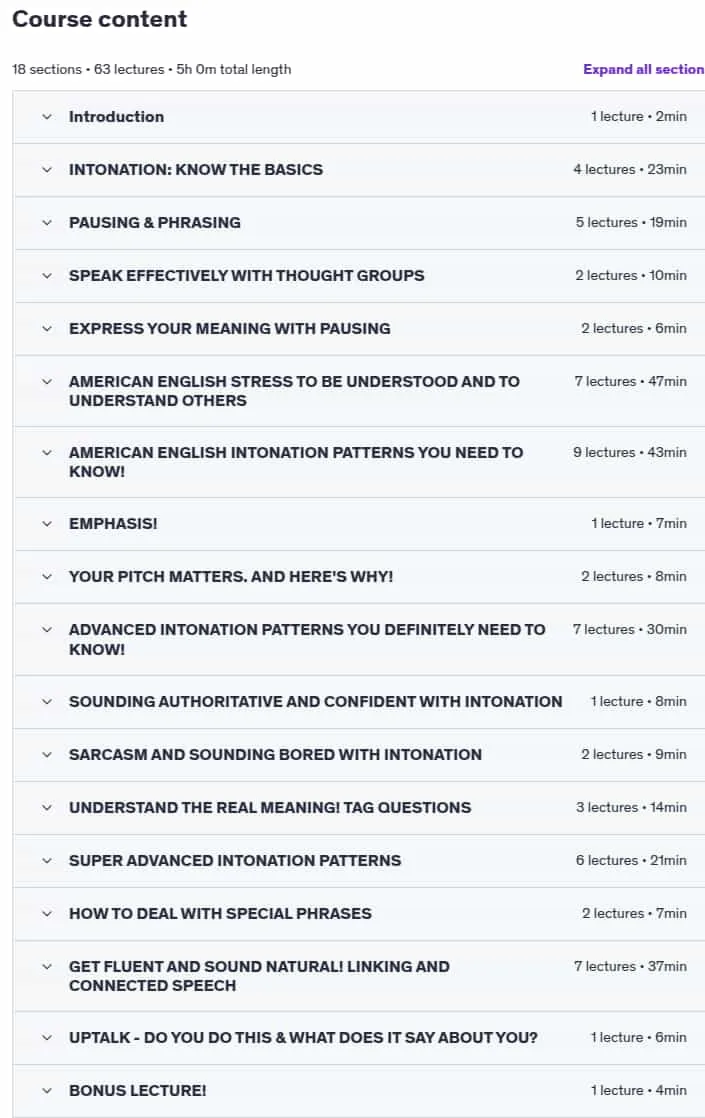Expand GET FLUENT AND SOUND NATURAL section chevron

click(47, 968)
